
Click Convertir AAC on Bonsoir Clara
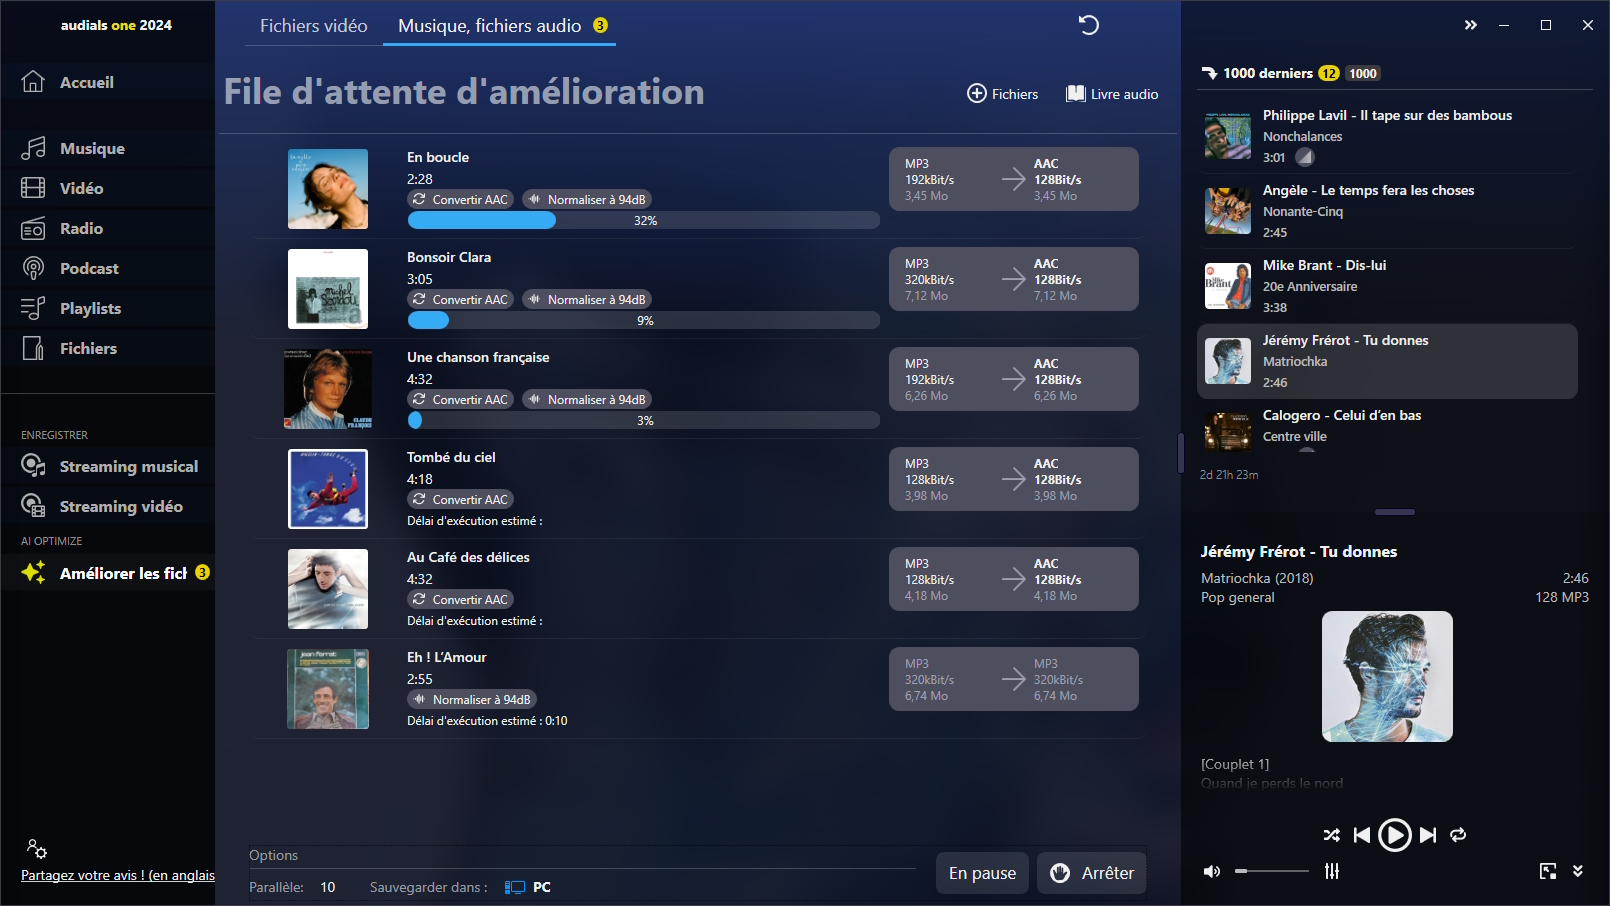point(460,299)
